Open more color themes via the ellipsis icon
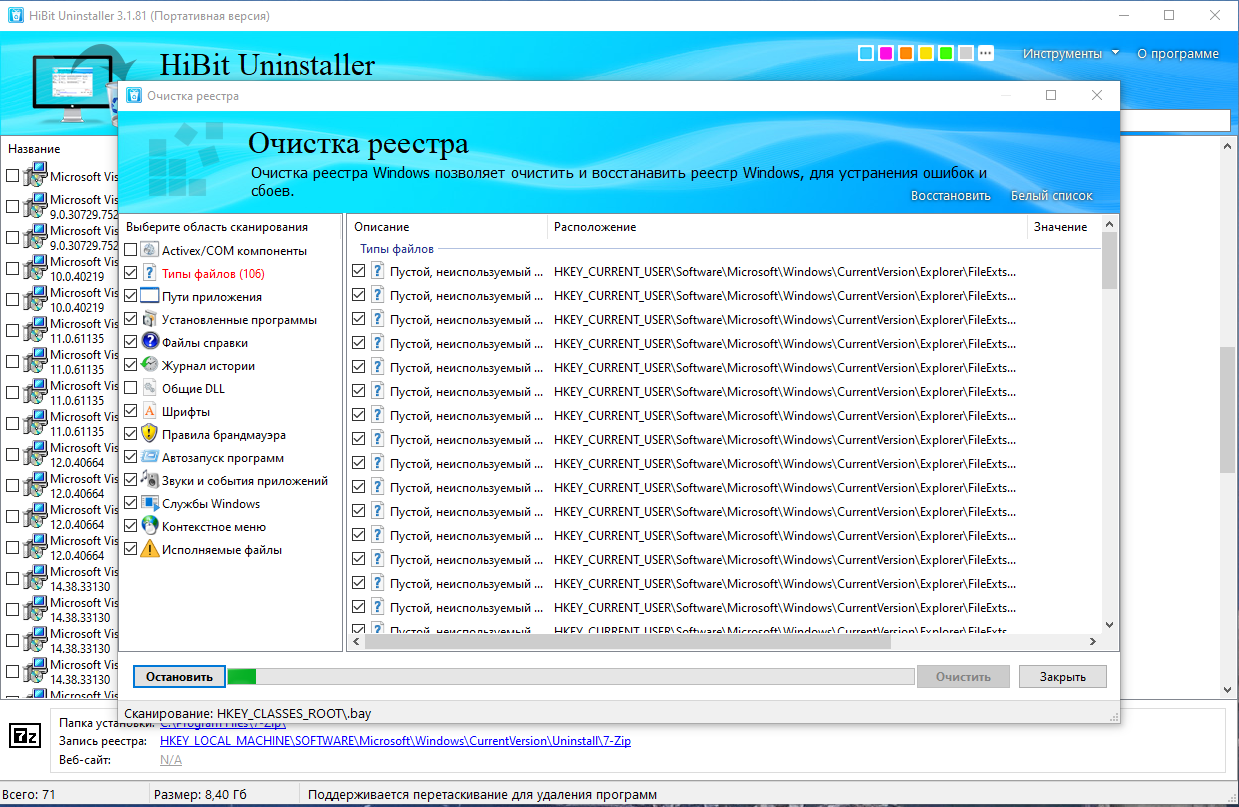Screen dimensions: 1239x807 [986, 54]
